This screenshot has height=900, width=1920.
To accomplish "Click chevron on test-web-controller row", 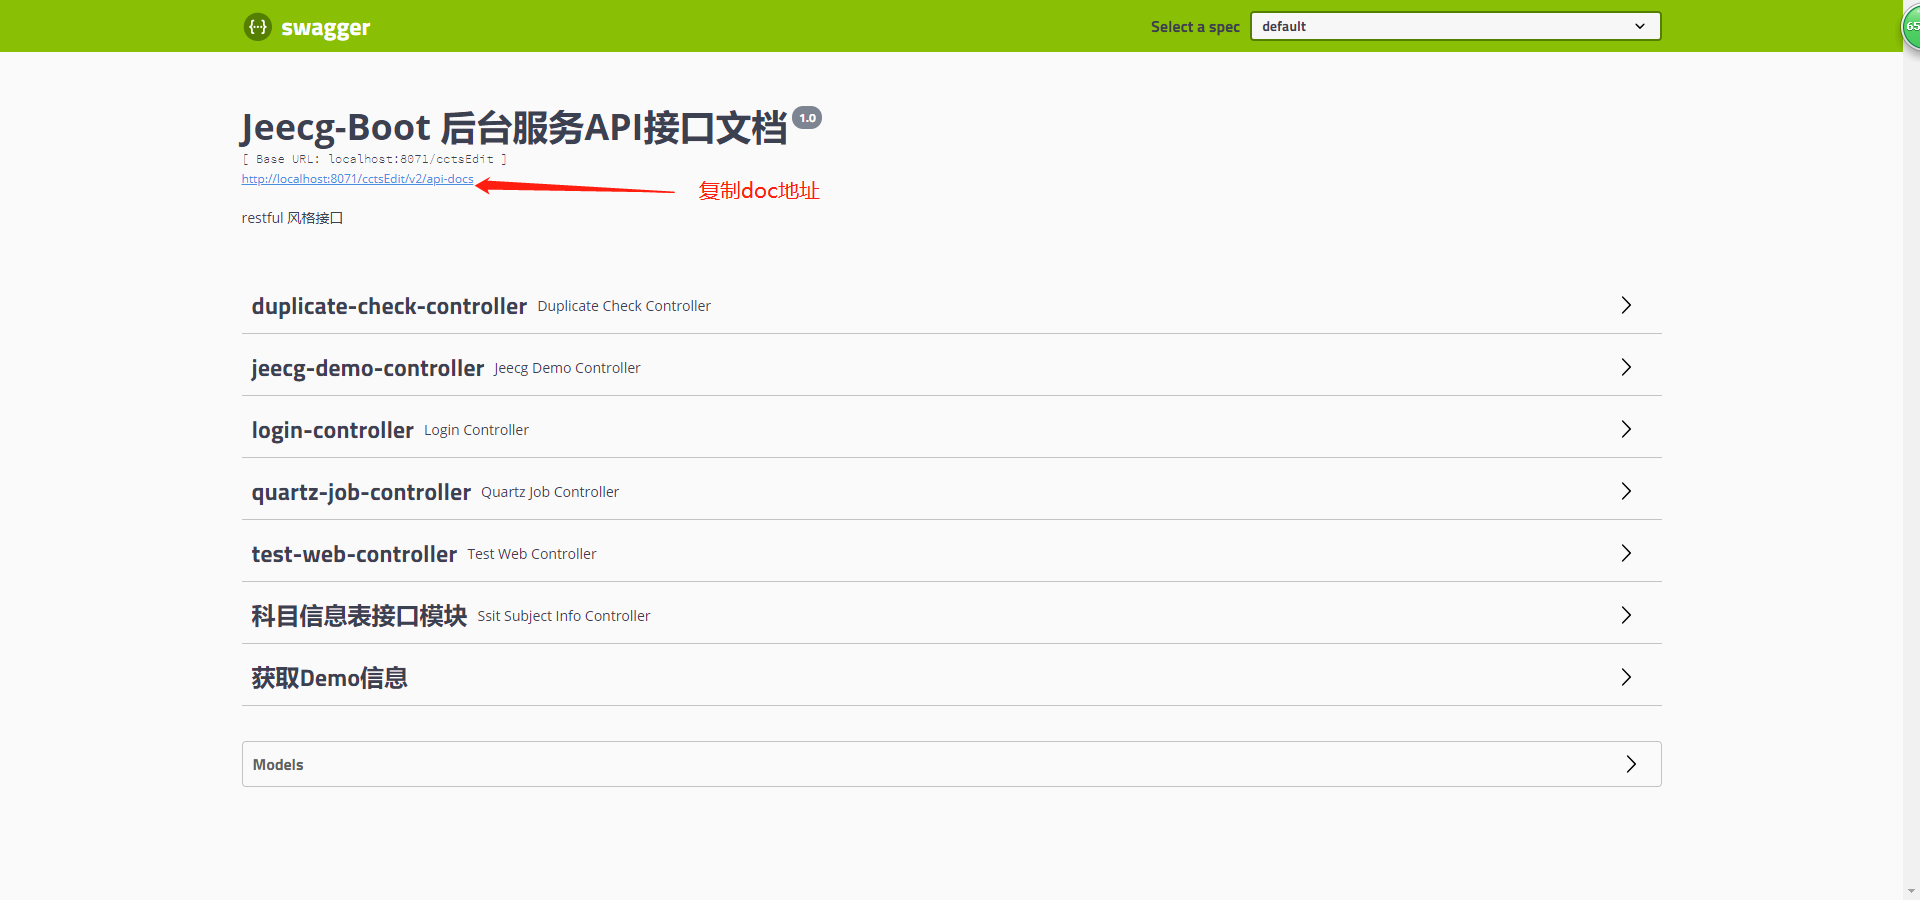I will click(x=1626, y=553).
